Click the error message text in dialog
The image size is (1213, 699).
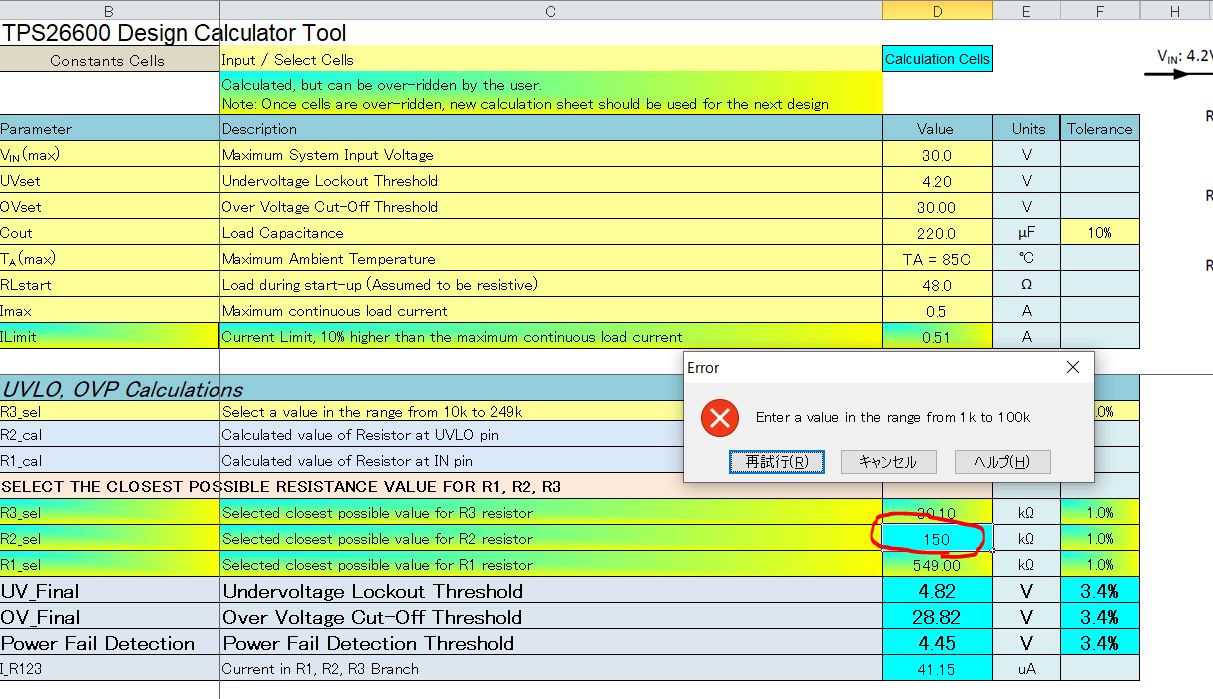892,417
